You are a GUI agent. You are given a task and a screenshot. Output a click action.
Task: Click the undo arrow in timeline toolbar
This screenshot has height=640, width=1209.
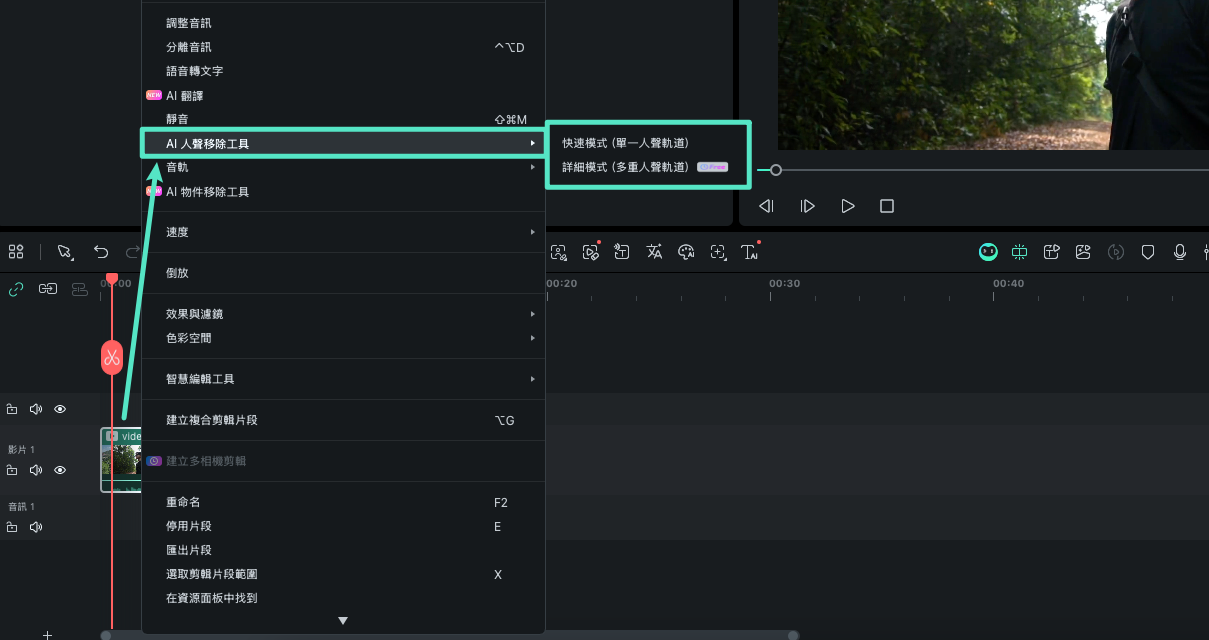[100, 252]
